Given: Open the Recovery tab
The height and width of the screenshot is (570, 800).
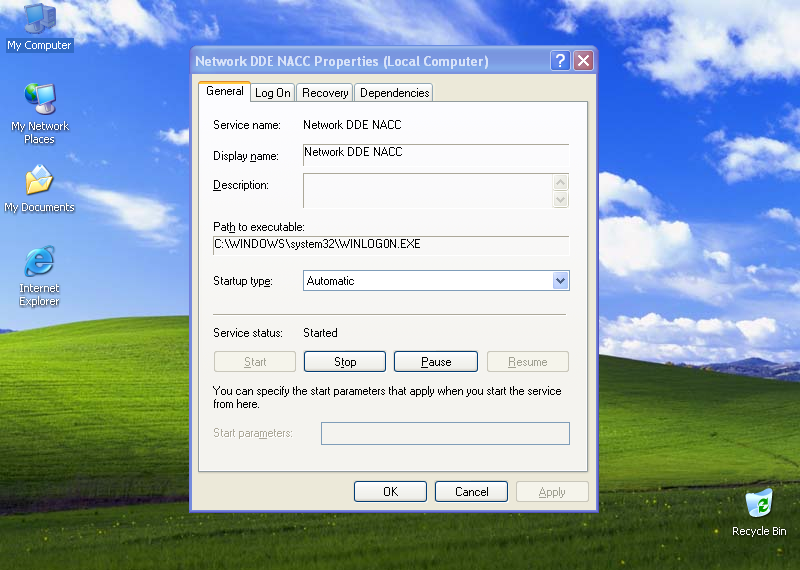Looking at the screenshot, I should click(324, 93).
